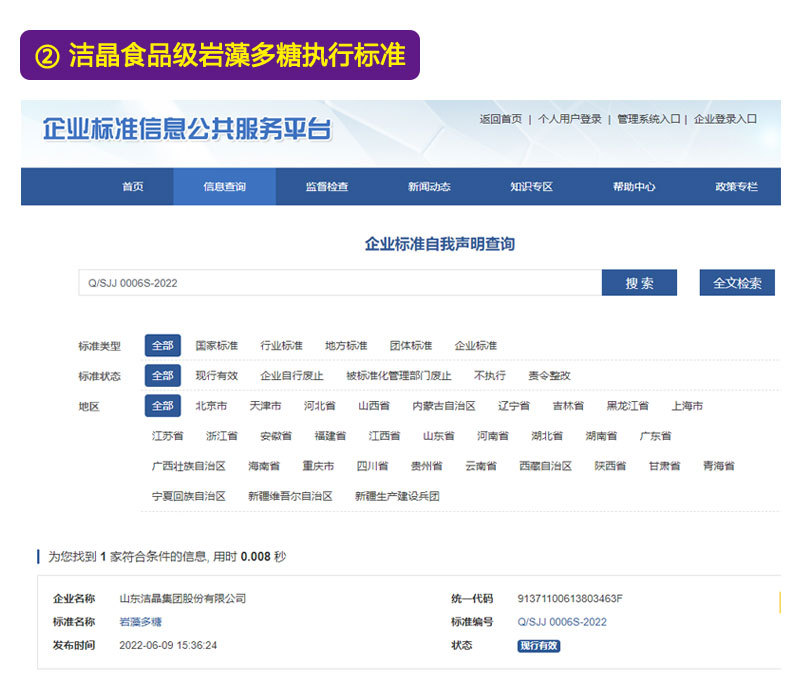800x700 pixels.
Task: Filter region by 云南省
Action: coord(481,466)
